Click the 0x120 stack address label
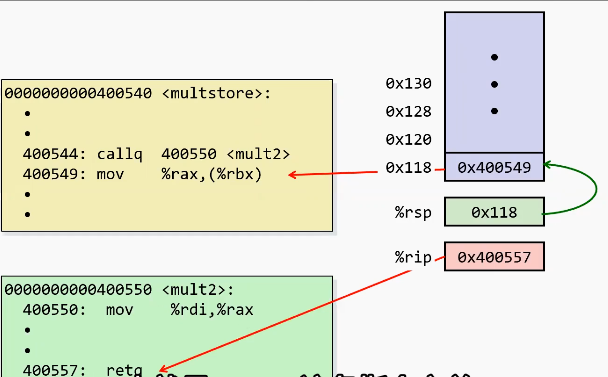 pos(408,140)
